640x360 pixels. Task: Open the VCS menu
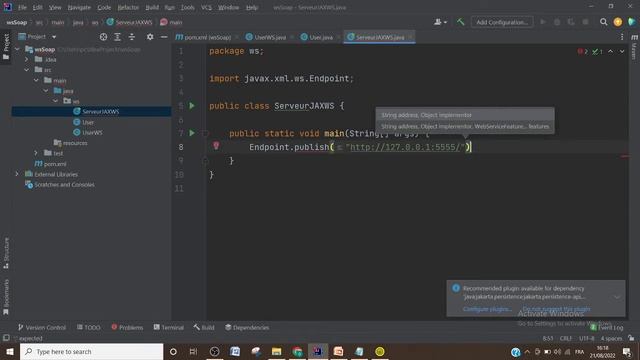pos(206,7)
